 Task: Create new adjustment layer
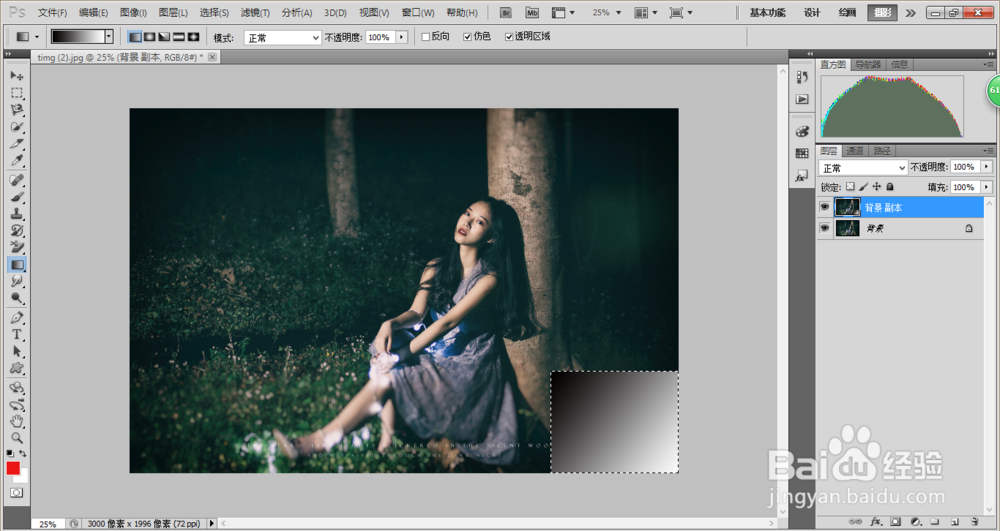click(x=915, y=521)
